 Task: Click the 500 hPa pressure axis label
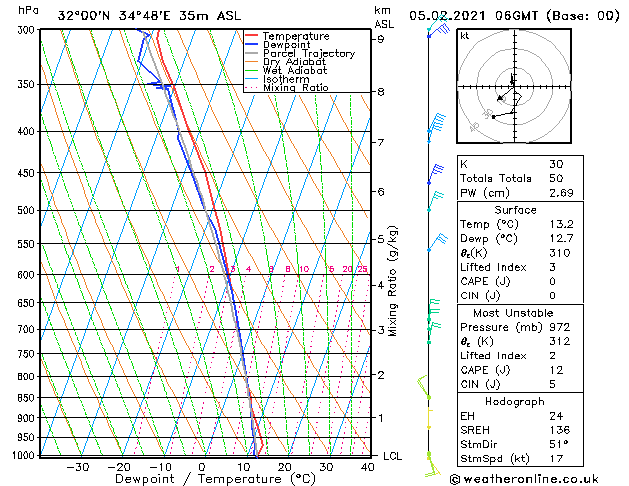(x=26, y=210)
